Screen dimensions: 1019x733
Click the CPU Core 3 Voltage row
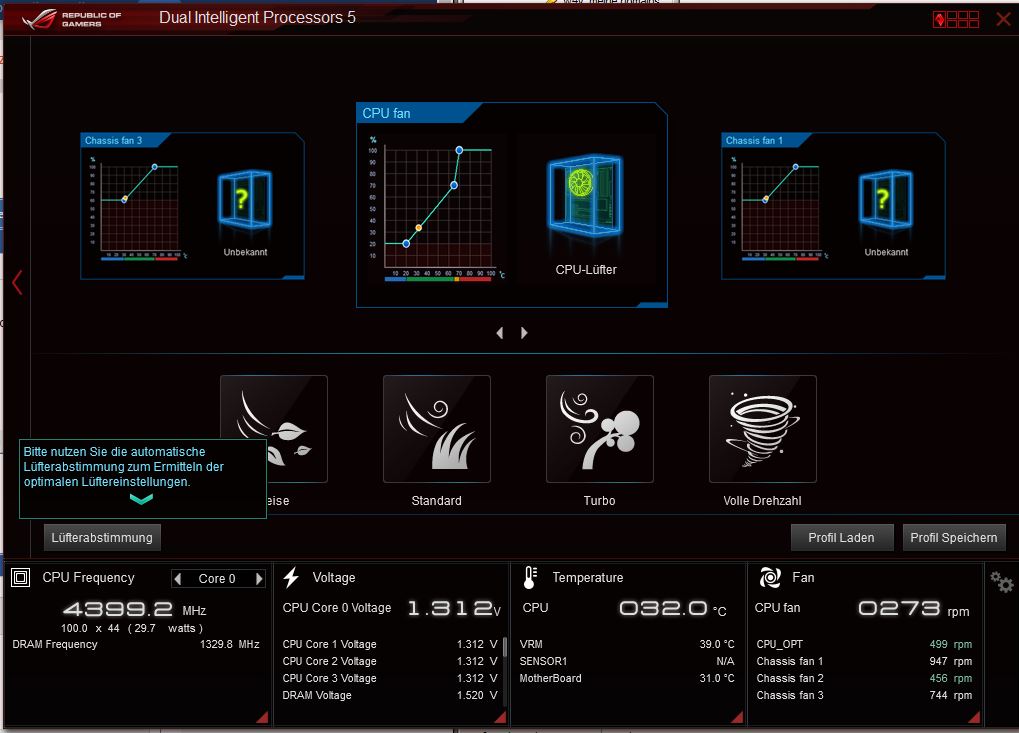(390, 678)
